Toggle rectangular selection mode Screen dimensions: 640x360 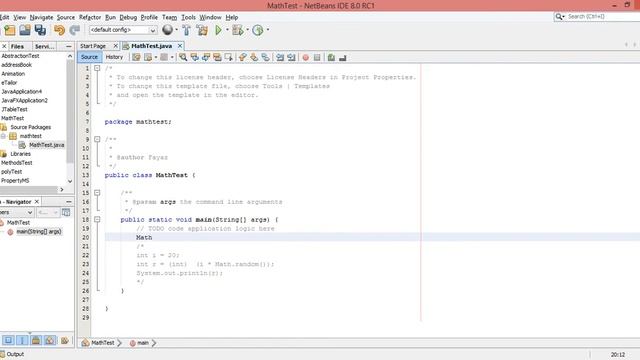pos(228,57)
